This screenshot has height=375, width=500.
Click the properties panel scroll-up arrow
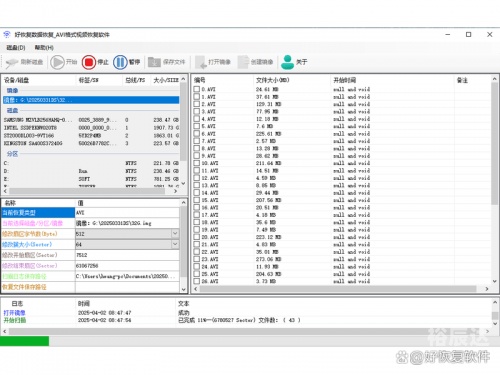[184, 203]
